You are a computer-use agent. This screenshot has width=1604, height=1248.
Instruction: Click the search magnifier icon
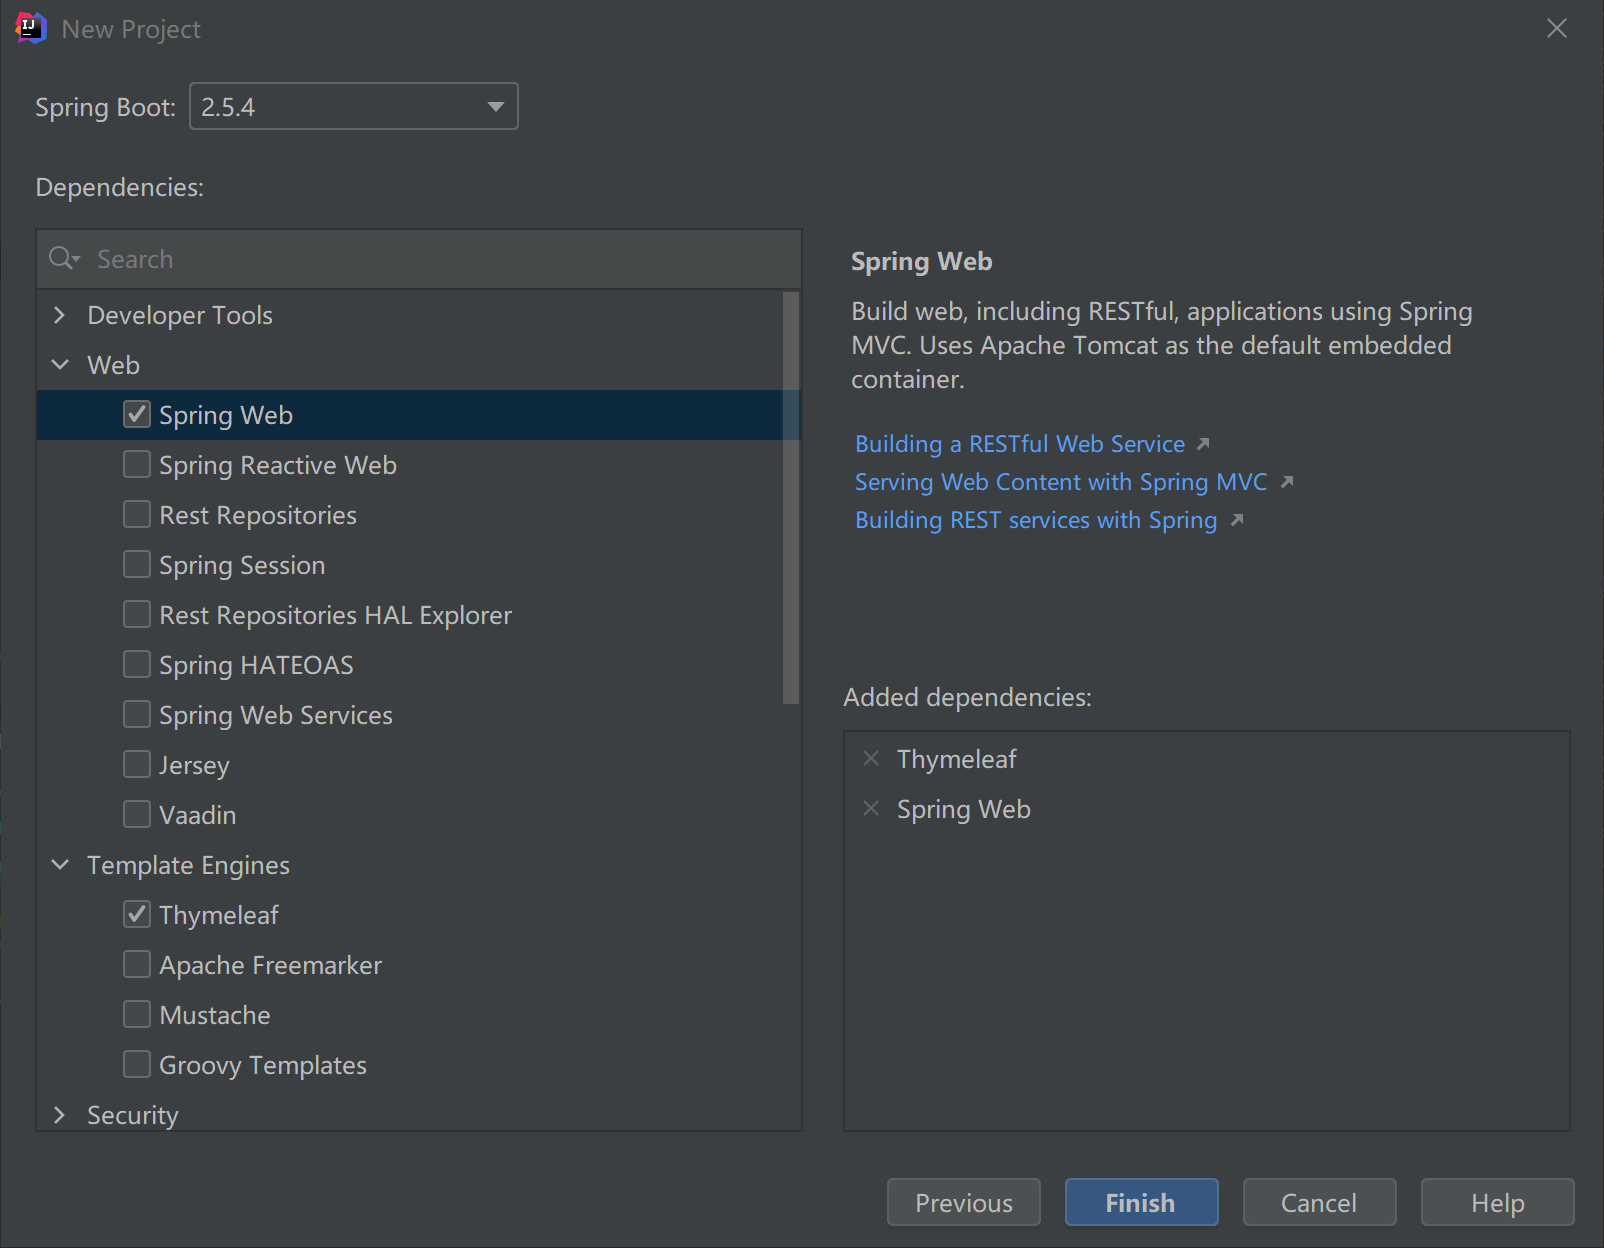(63, 258)
